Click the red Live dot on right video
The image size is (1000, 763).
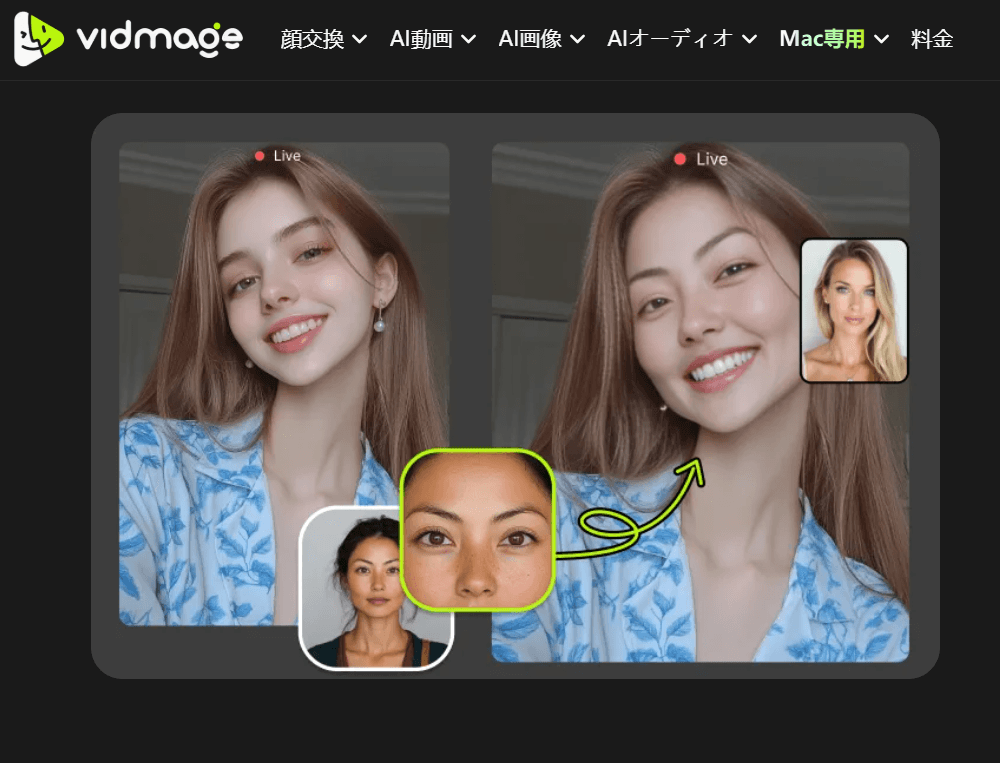point(680,159)
